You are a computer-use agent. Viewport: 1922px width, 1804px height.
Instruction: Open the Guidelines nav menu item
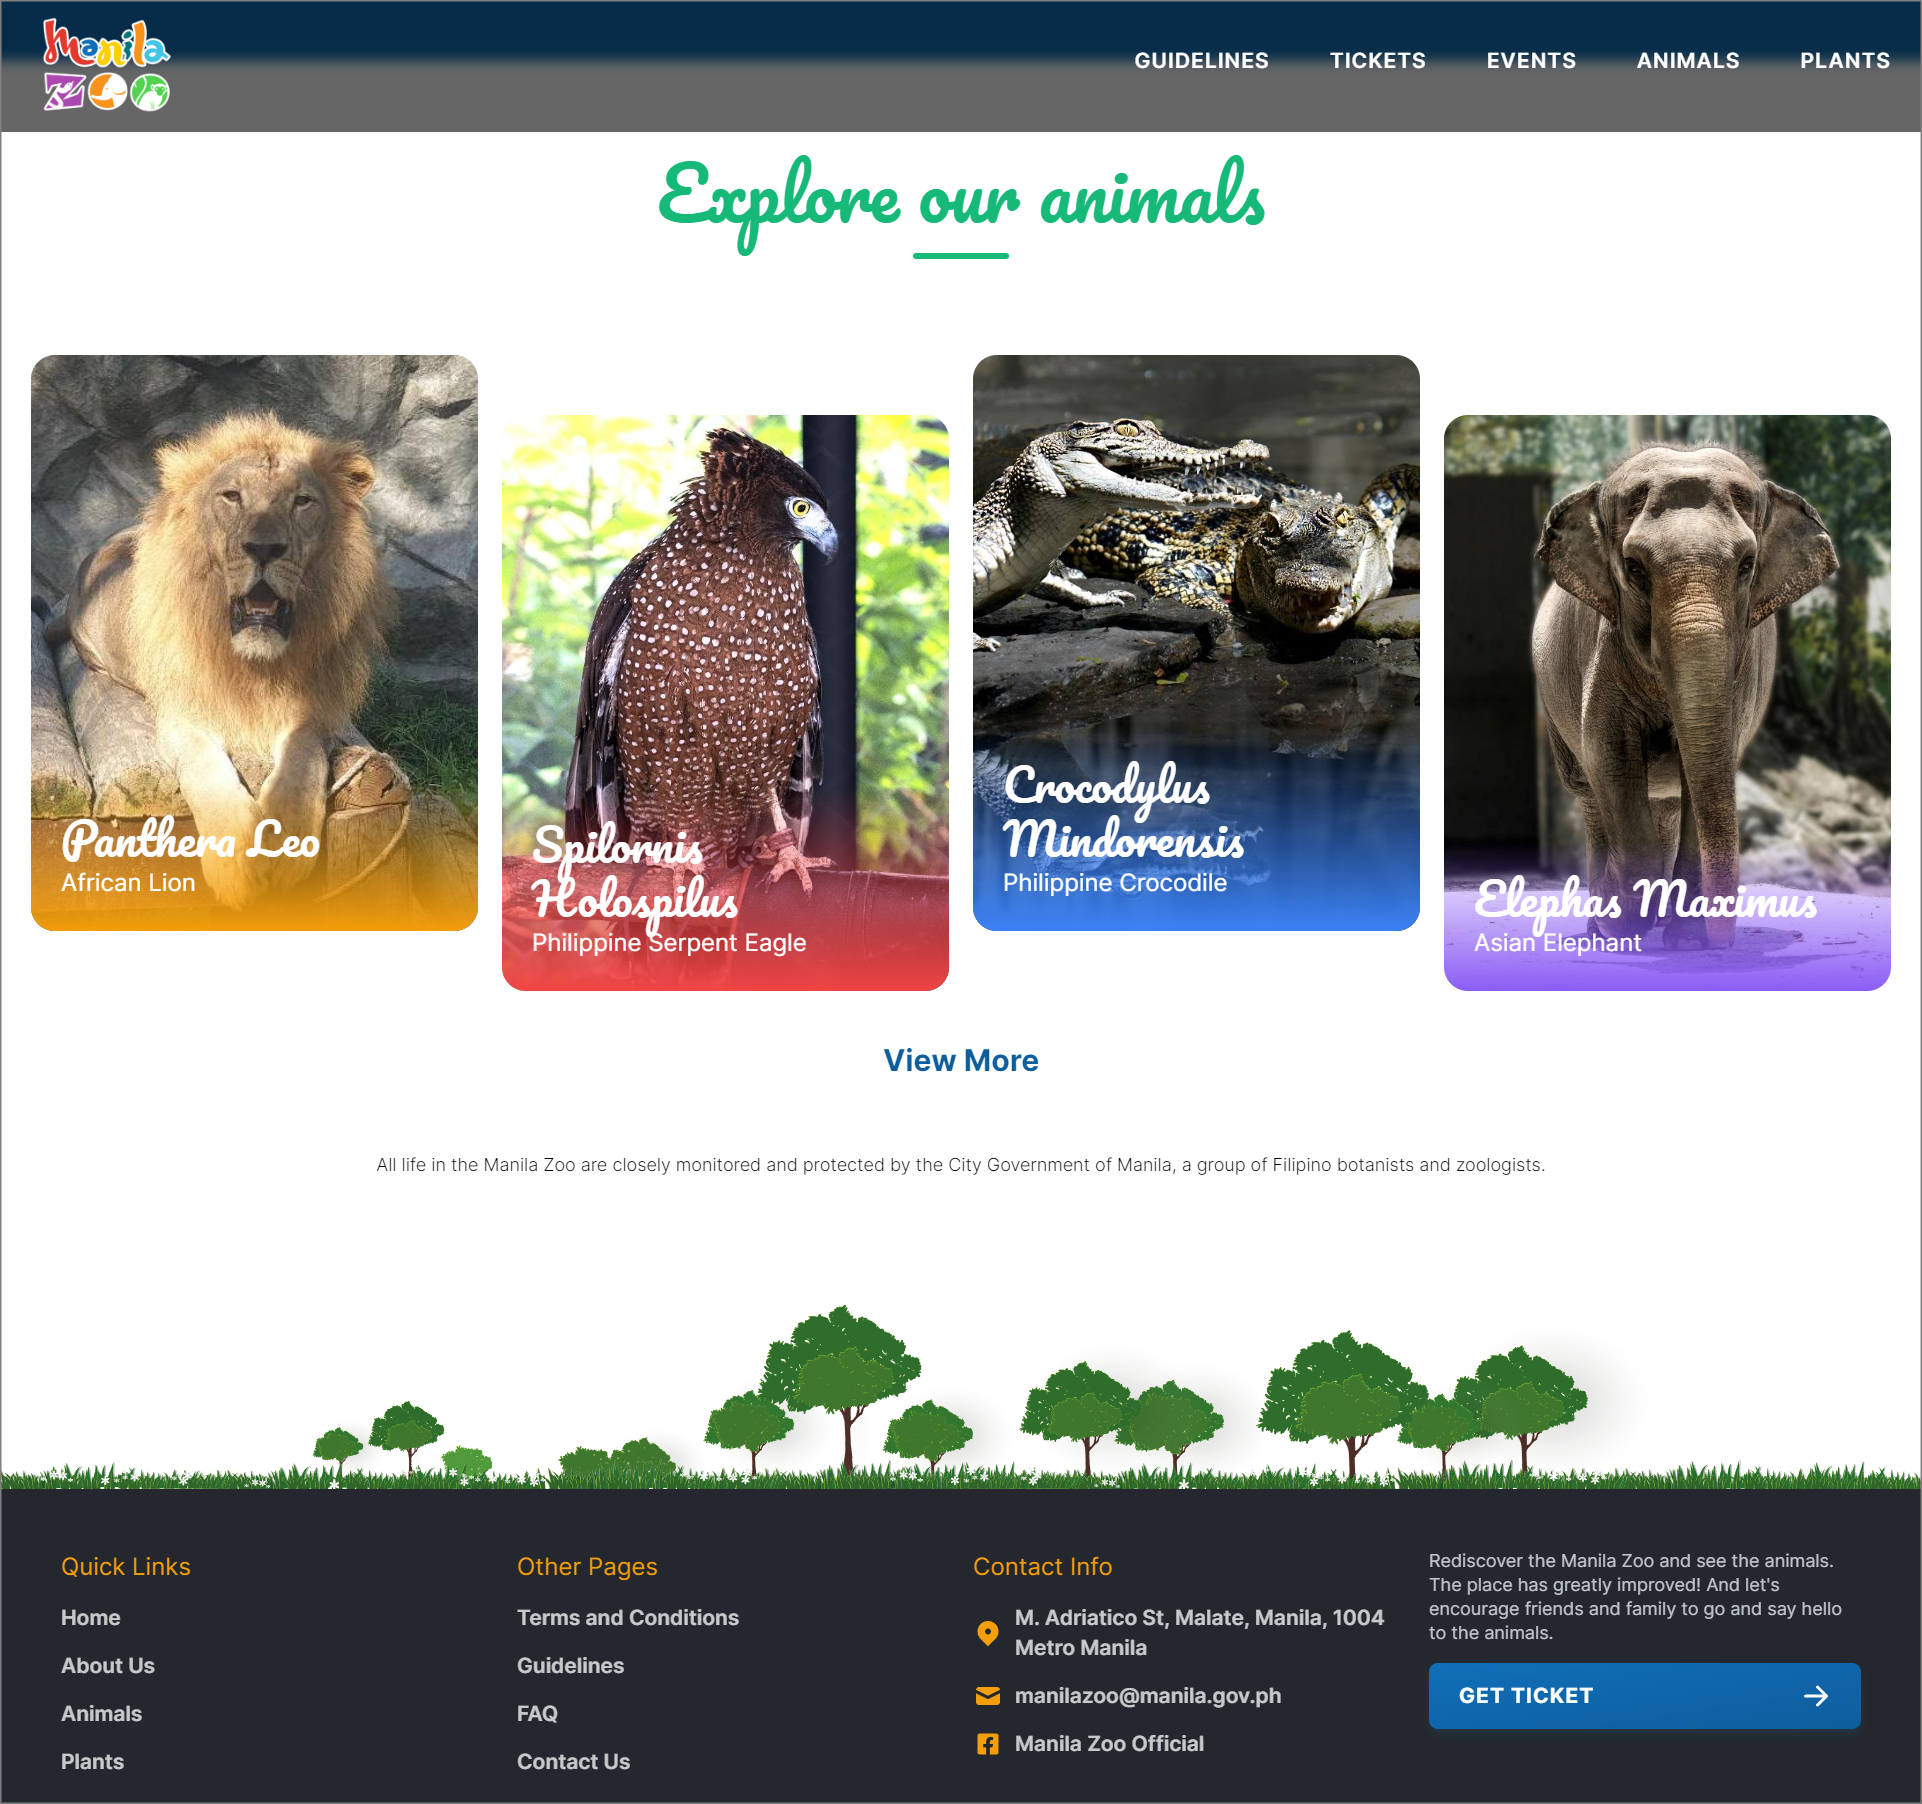click(1201, 61)
